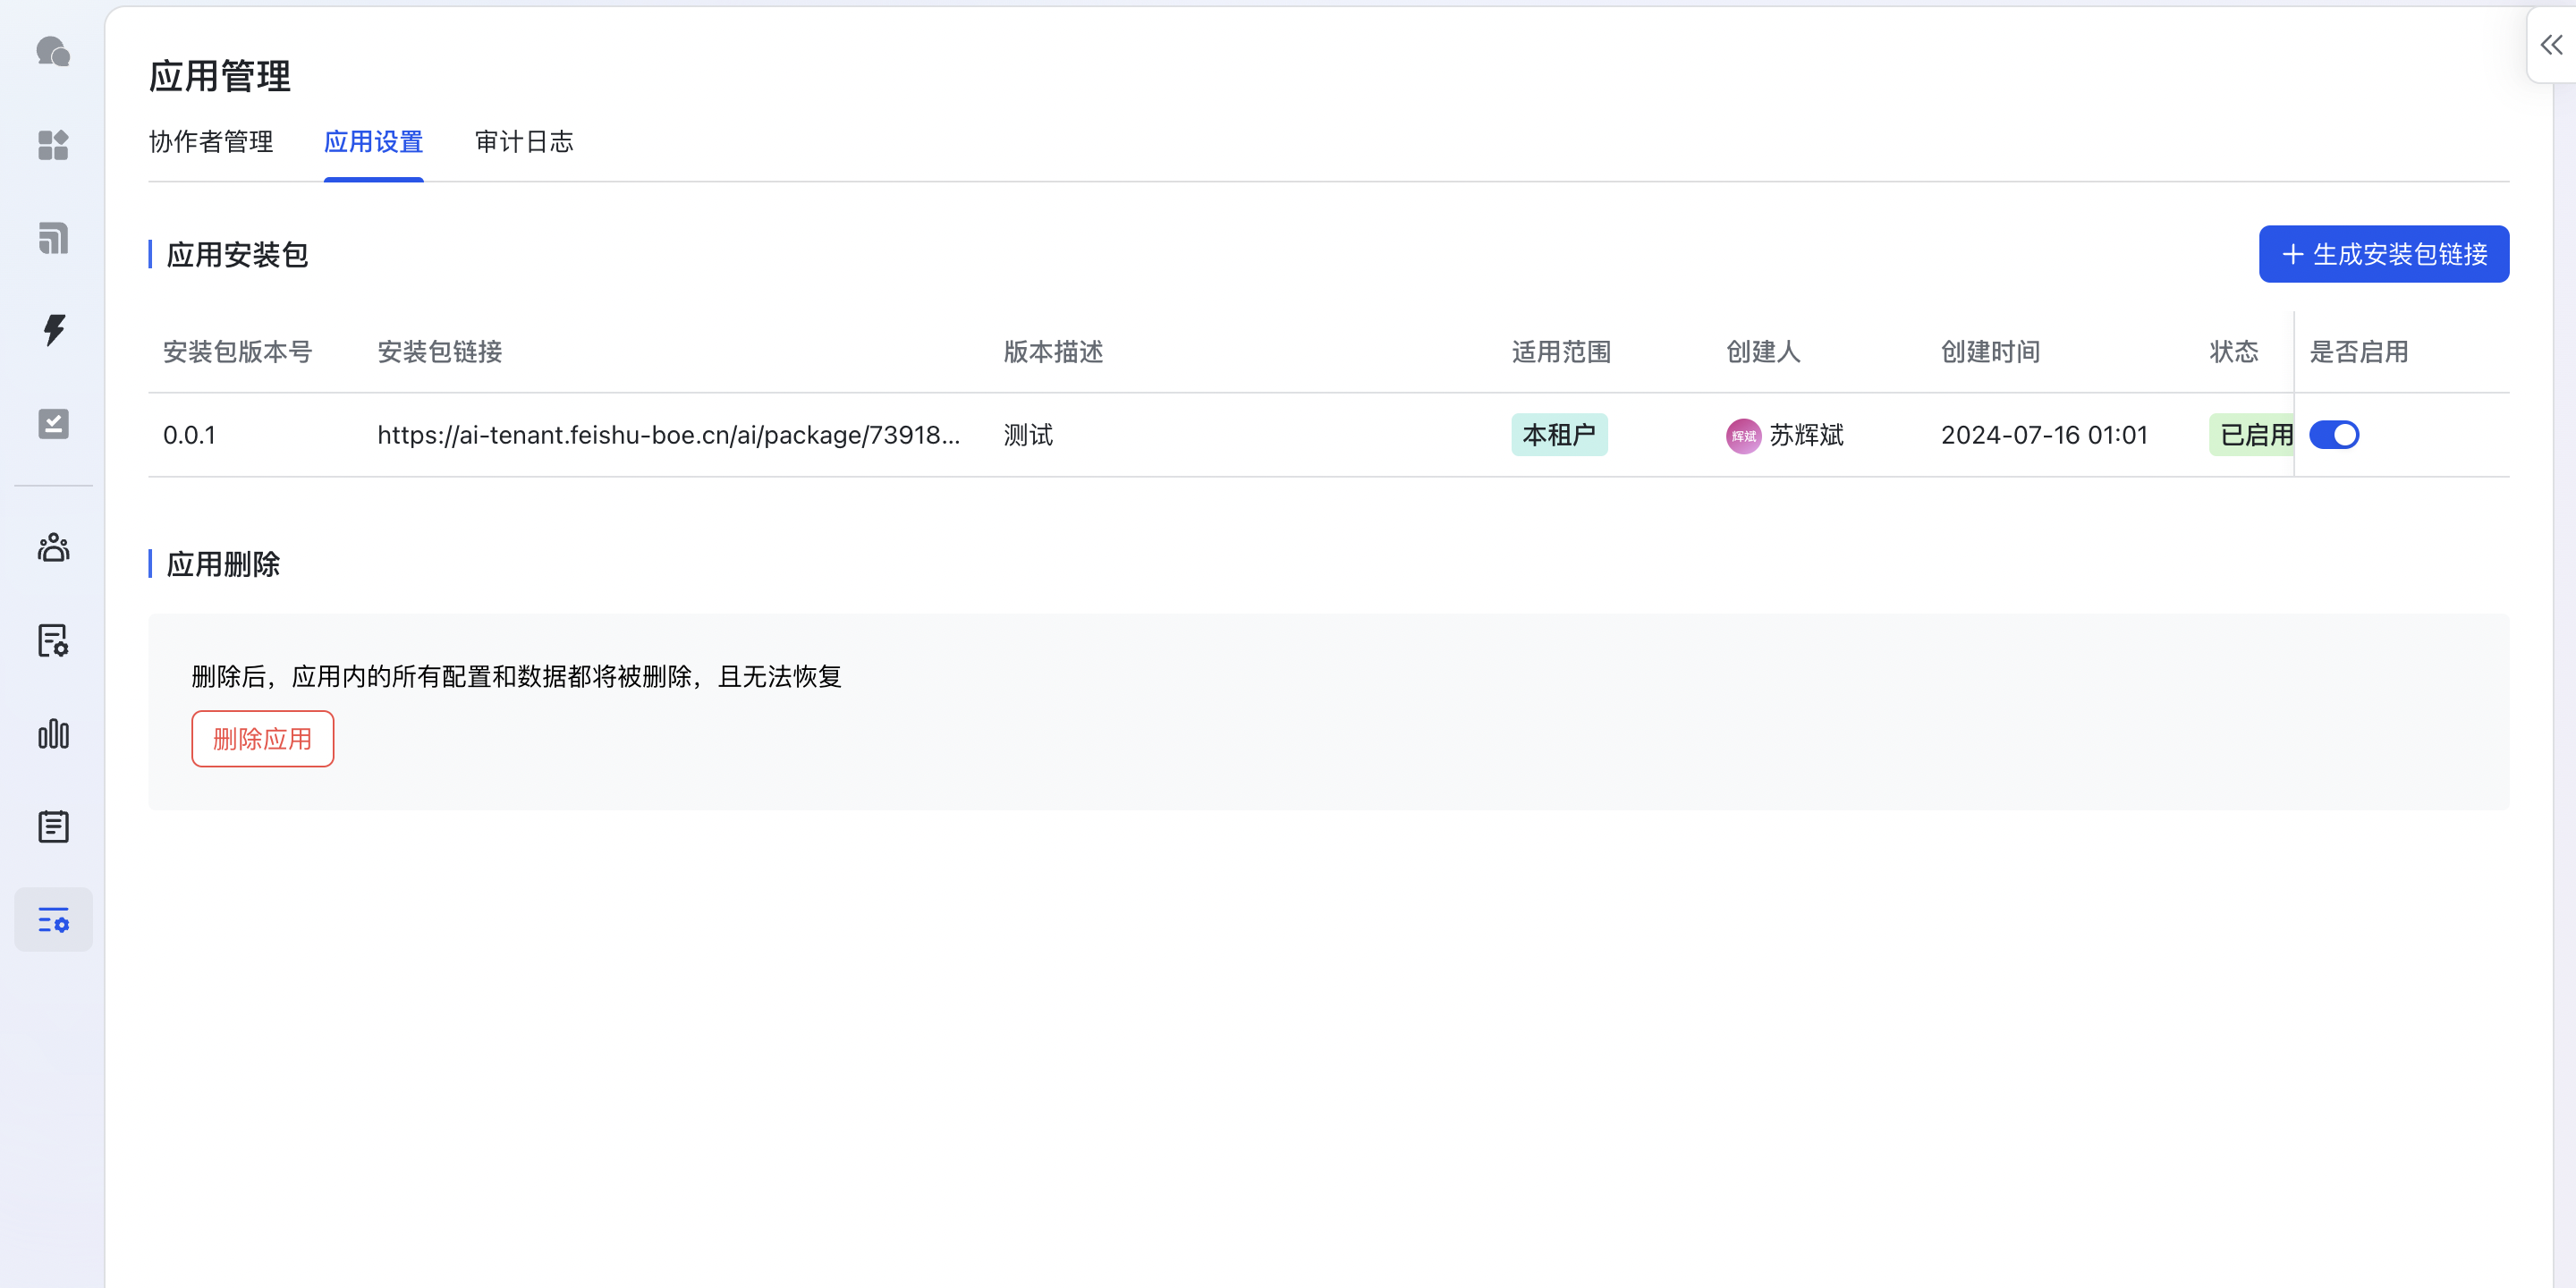Click version number 0.0.1 cell
Image resolution: width=2576 pixels, height=1288 pixels.
pos(189,435)
